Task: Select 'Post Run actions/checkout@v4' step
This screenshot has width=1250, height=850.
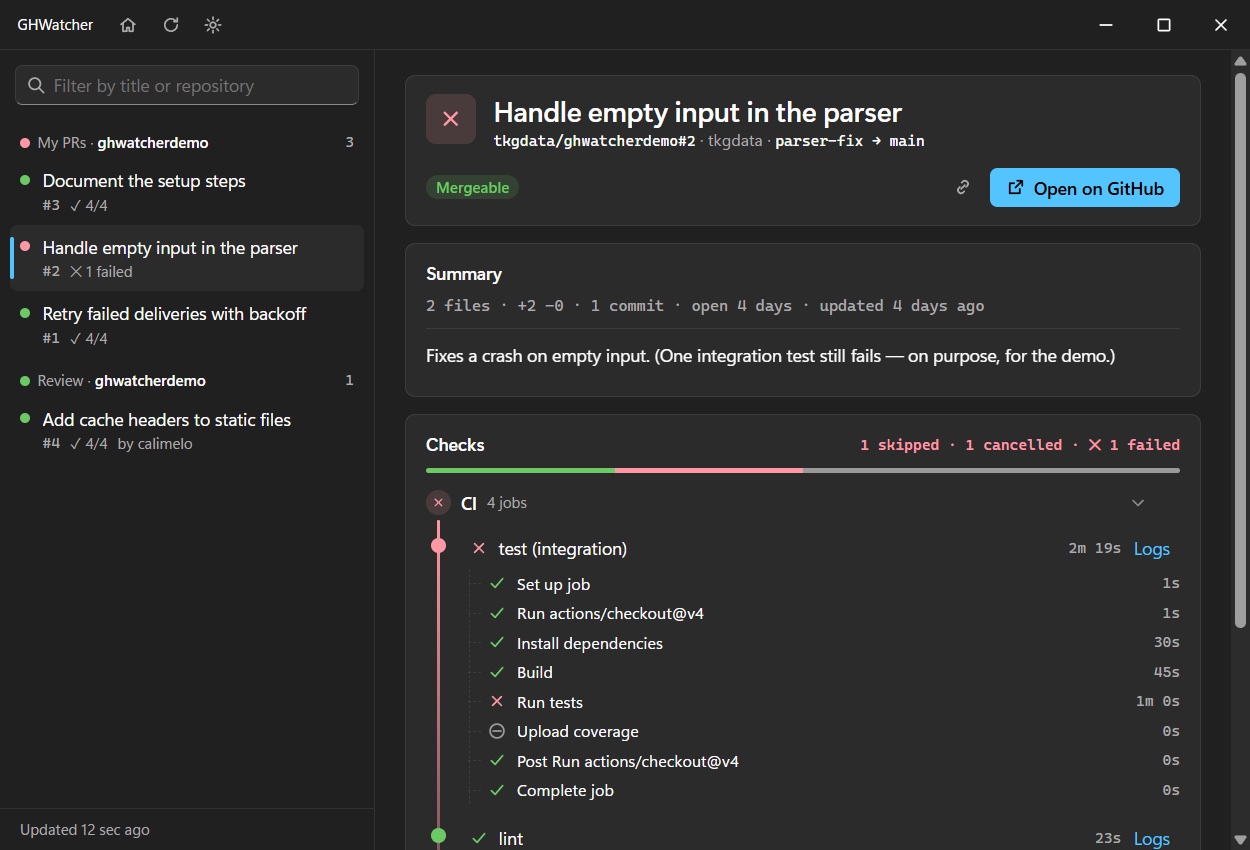Action: point(834,761)
